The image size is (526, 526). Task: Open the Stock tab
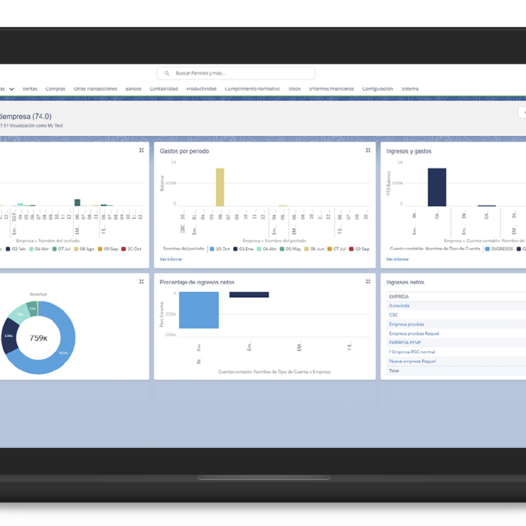(295, 89)
